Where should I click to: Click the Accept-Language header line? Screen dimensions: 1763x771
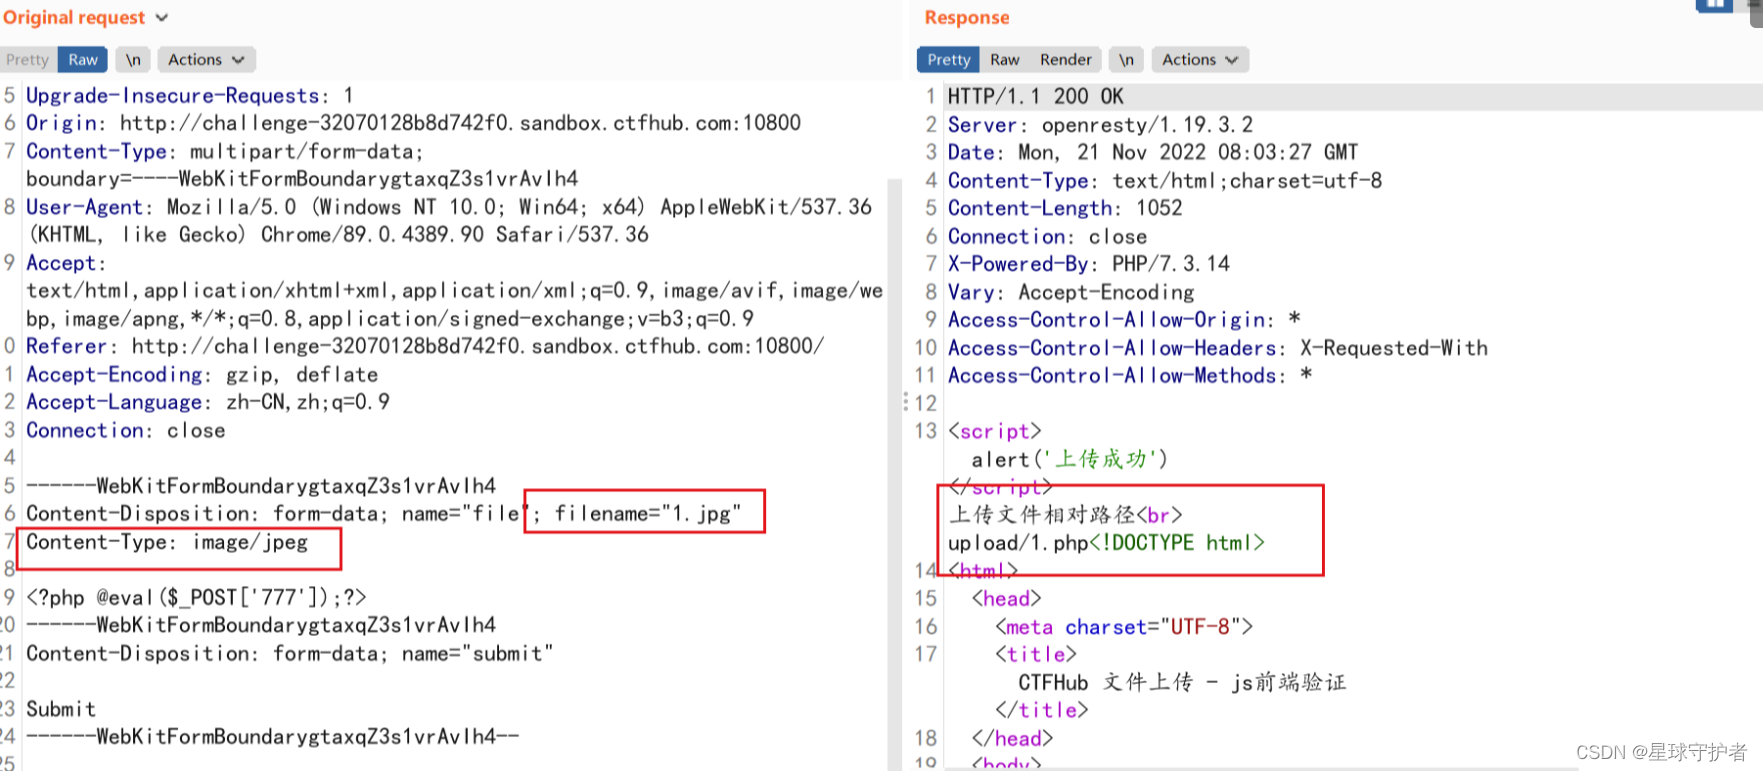point(208,402)
